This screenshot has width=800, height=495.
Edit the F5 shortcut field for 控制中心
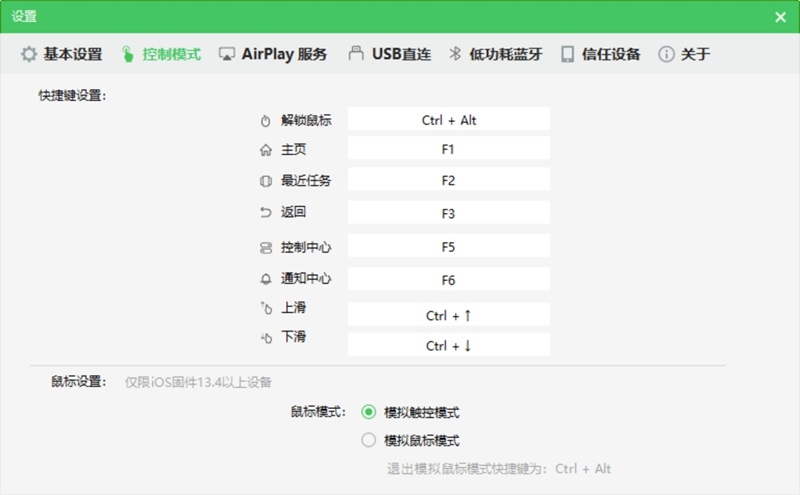point(449,246)
